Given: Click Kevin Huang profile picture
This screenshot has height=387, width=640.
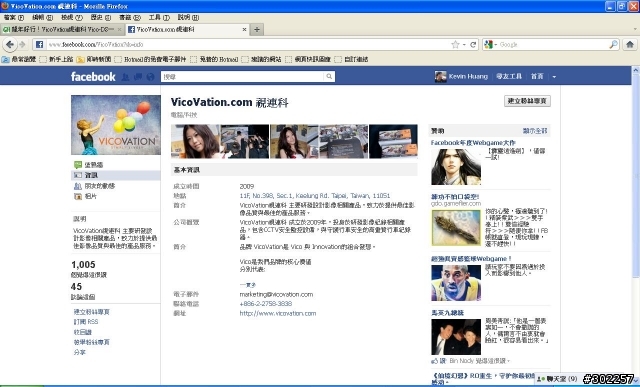Looking at the screenshot, I should click(x=440, y=76).
